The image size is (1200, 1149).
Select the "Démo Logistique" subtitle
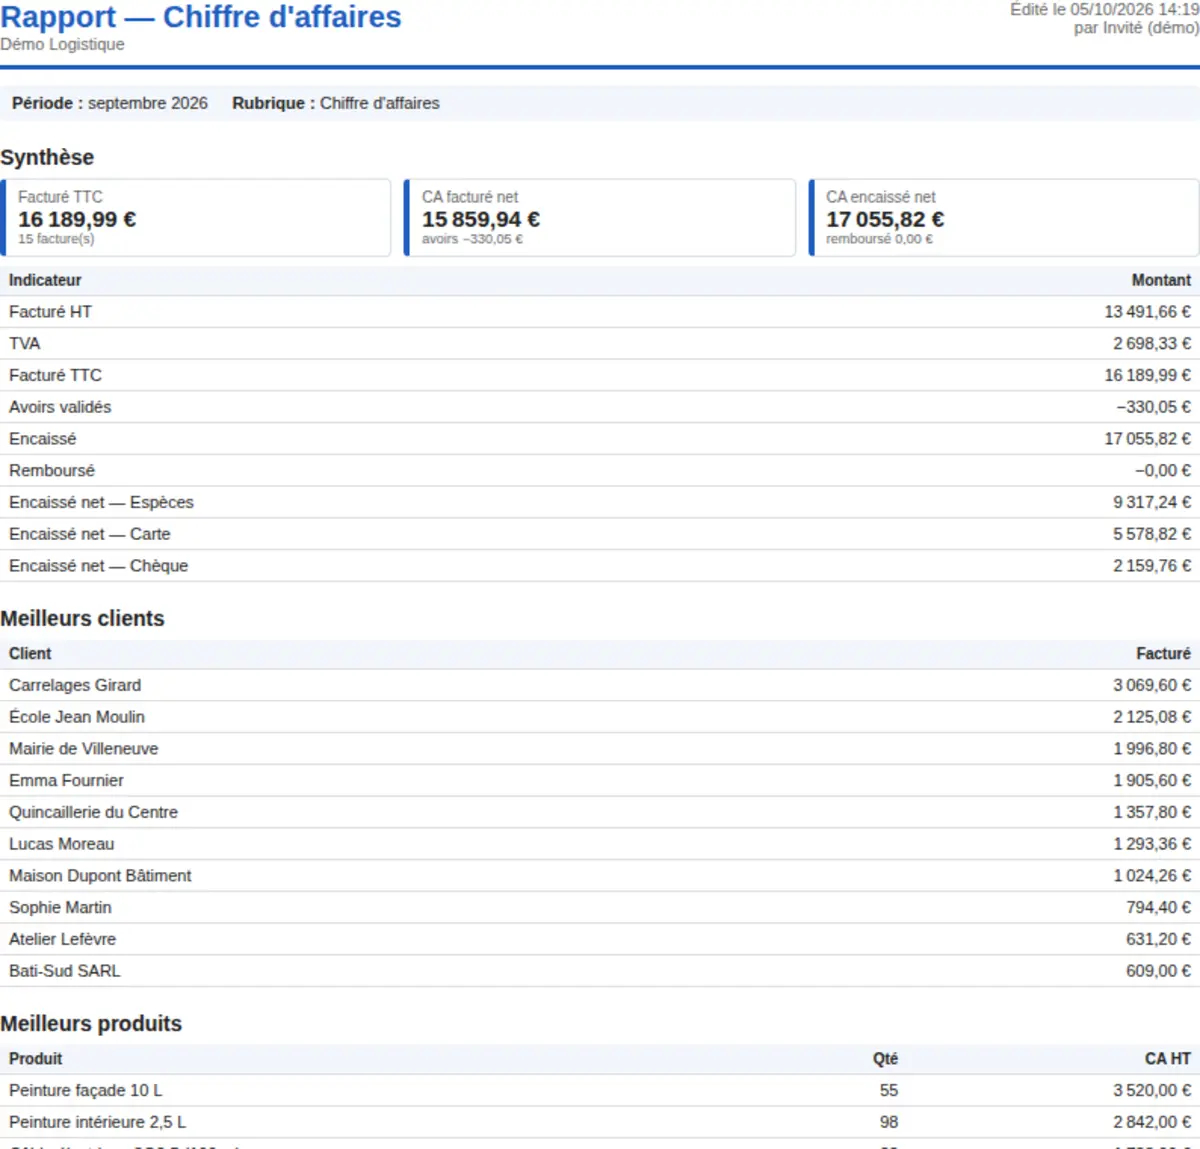coord(63,44)
